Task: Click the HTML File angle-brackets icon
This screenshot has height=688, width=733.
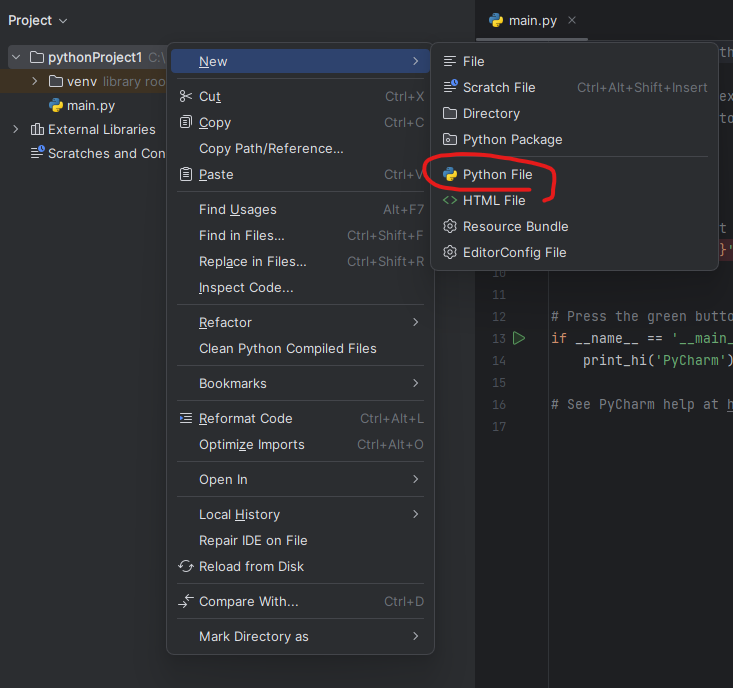Action: (450, 201)
